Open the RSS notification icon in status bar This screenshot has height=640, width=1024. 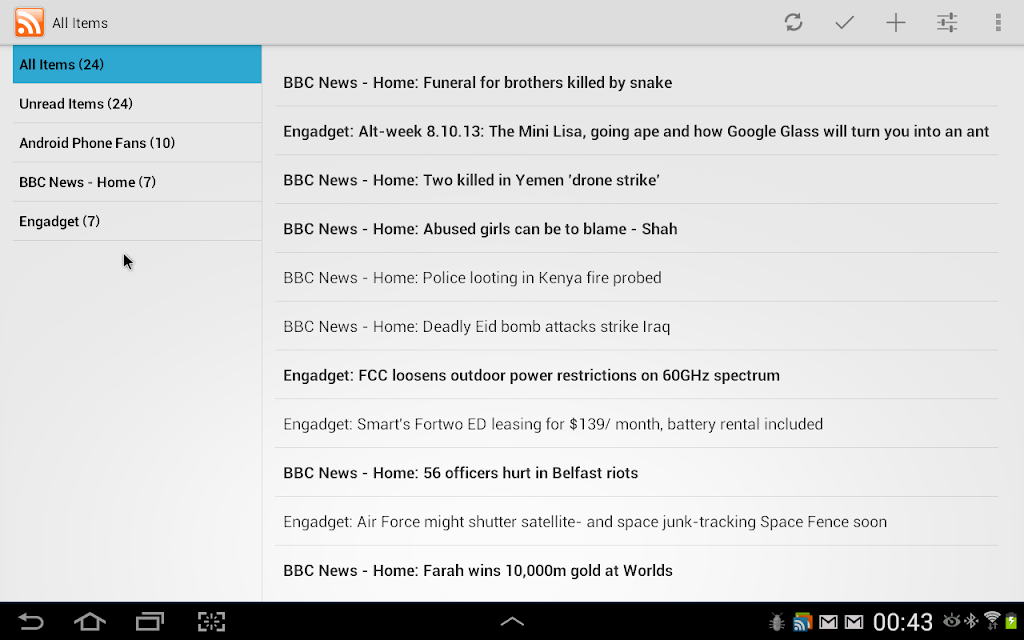802,622
